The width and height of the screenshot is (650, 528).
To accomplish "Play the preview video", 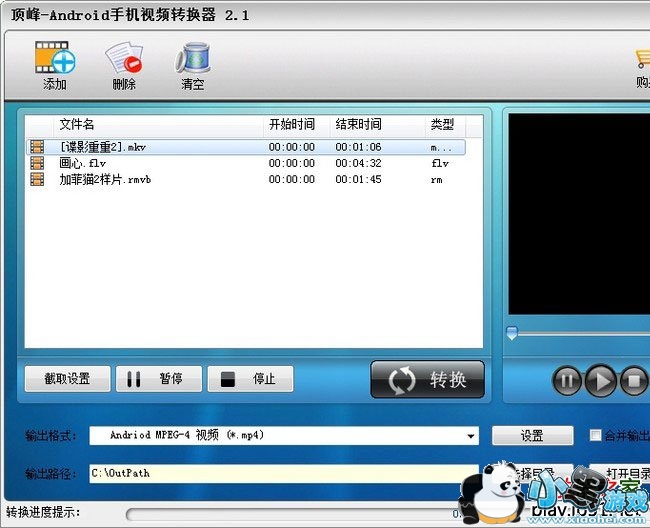I will (601, 380).
